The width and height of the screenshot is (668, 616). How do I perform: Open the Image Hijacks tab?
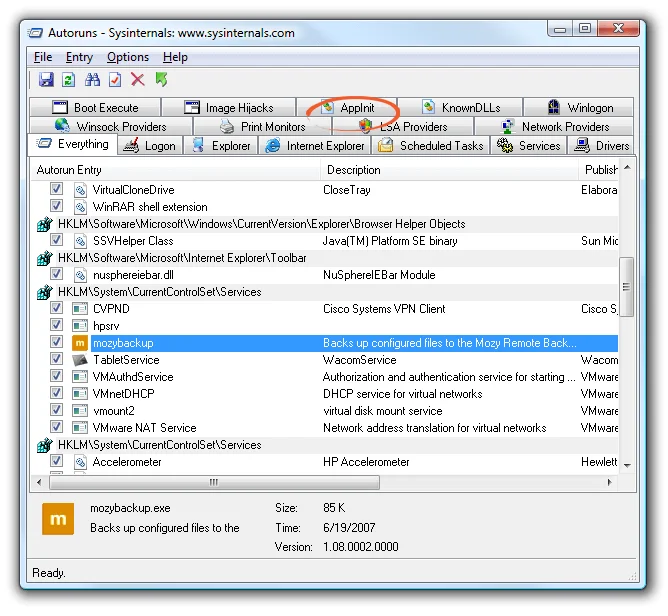point(229,107)
